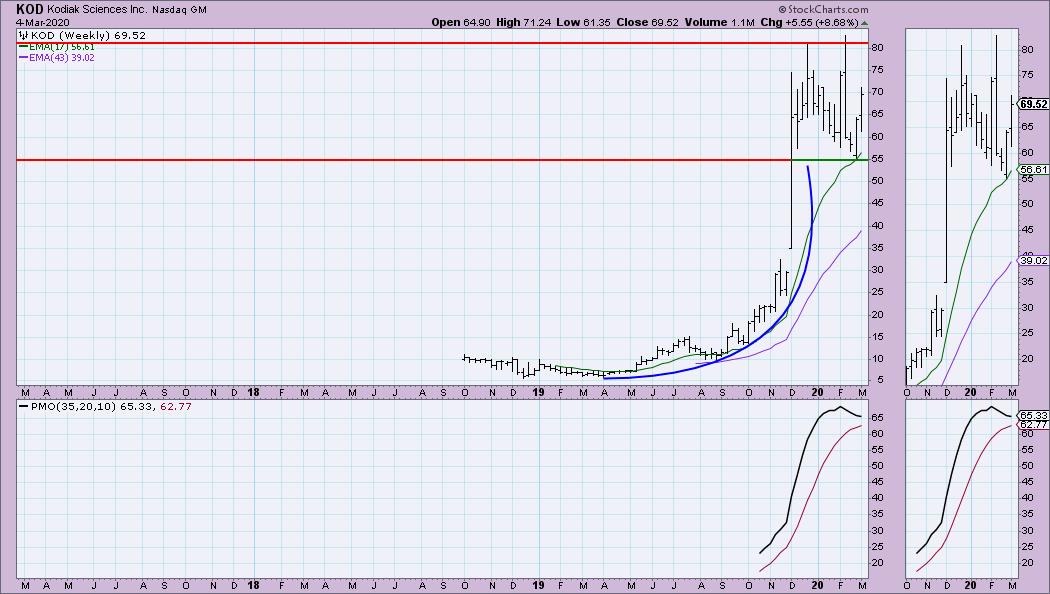
Task: Click the Volume 1.1M value
Action: 719,22
